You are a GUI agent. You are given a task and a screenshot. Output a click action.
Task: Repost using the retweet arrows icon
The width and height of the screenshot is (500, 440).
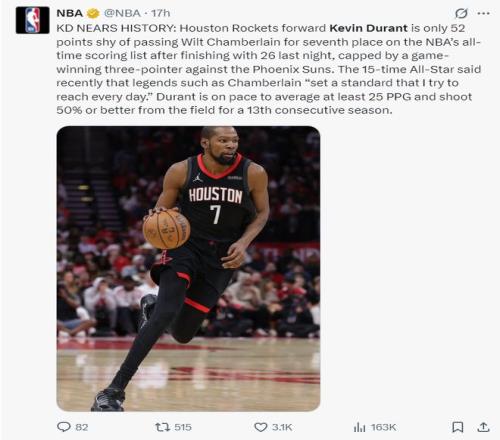click(x=163, y=427)
